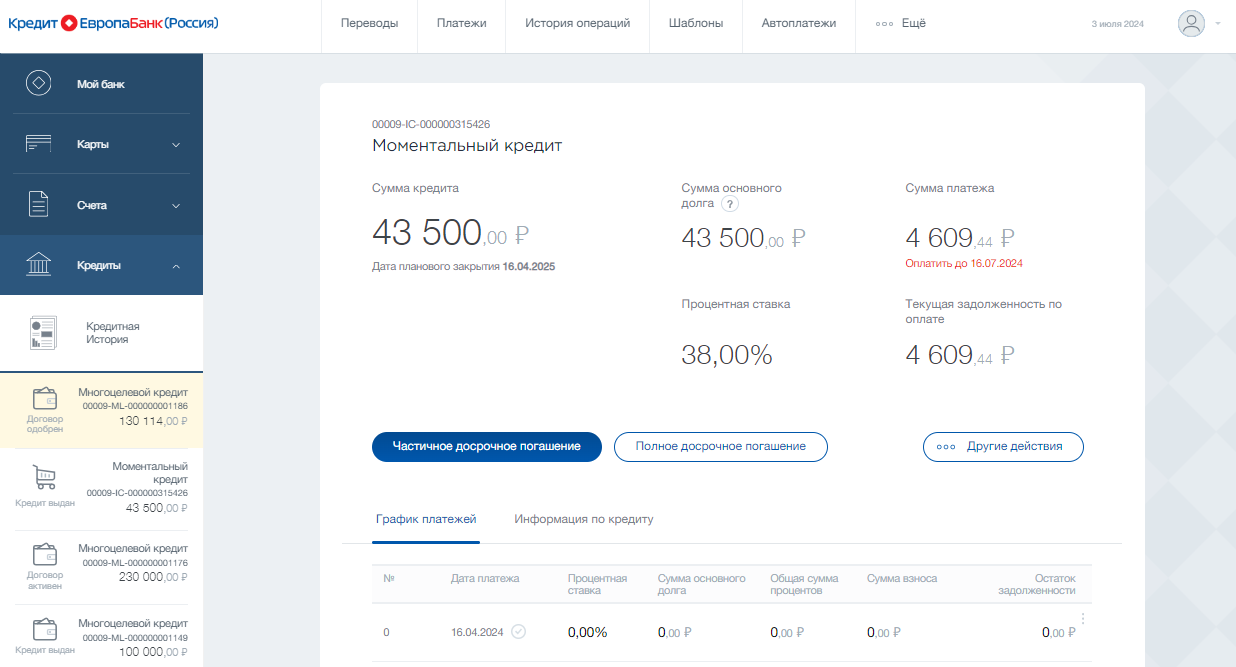Click the Credit Europe Bank logo

113,23
